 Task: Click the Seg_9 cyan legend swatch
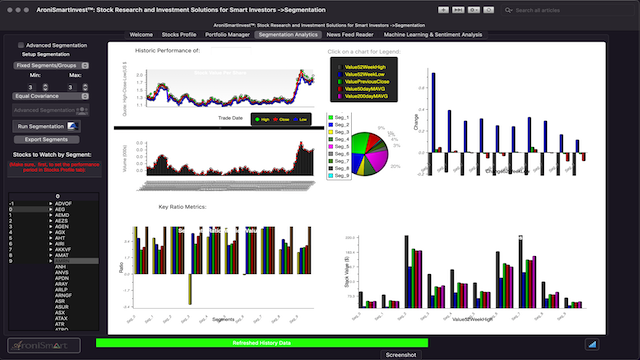pyautogui.click(x=331, y=176)
